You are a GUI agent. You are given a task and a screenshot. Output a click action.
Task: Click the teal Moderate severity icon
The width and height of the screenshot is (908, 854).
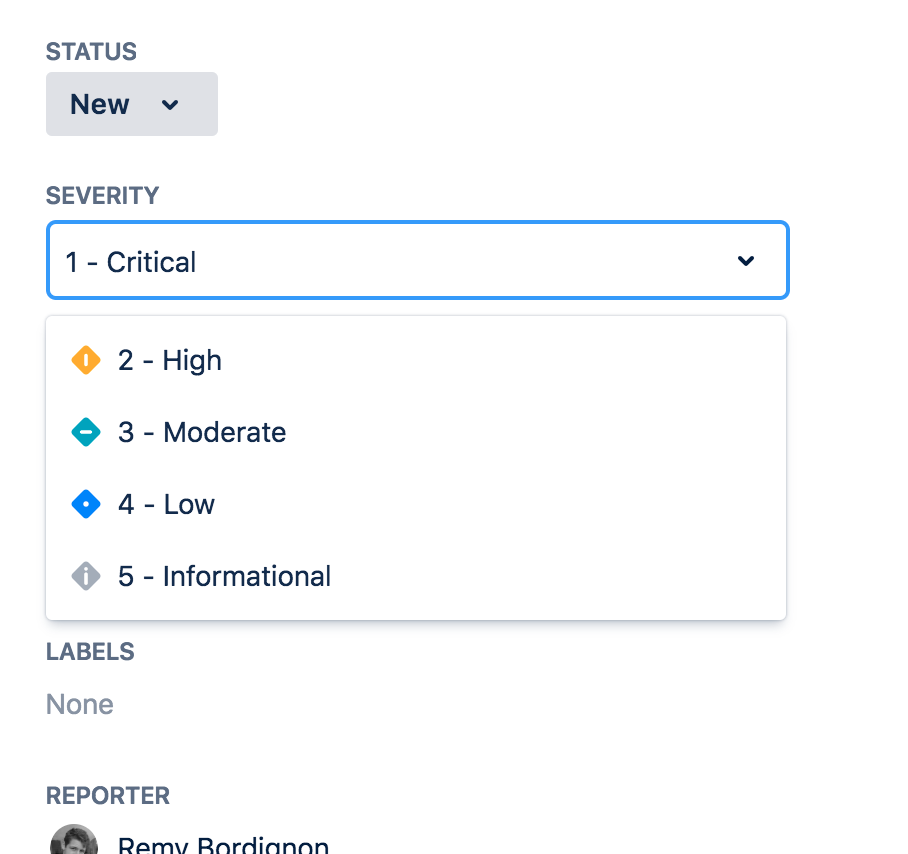(x=86, y=432)
